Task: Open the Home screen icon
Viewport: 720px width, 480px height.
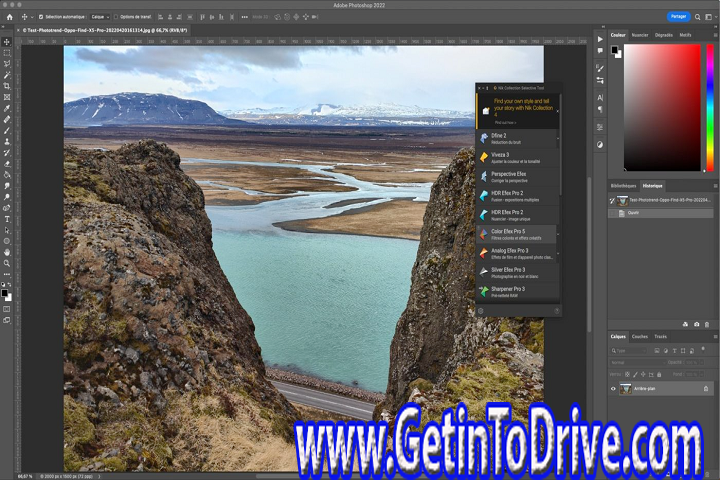Action: (x=10, y=17)
